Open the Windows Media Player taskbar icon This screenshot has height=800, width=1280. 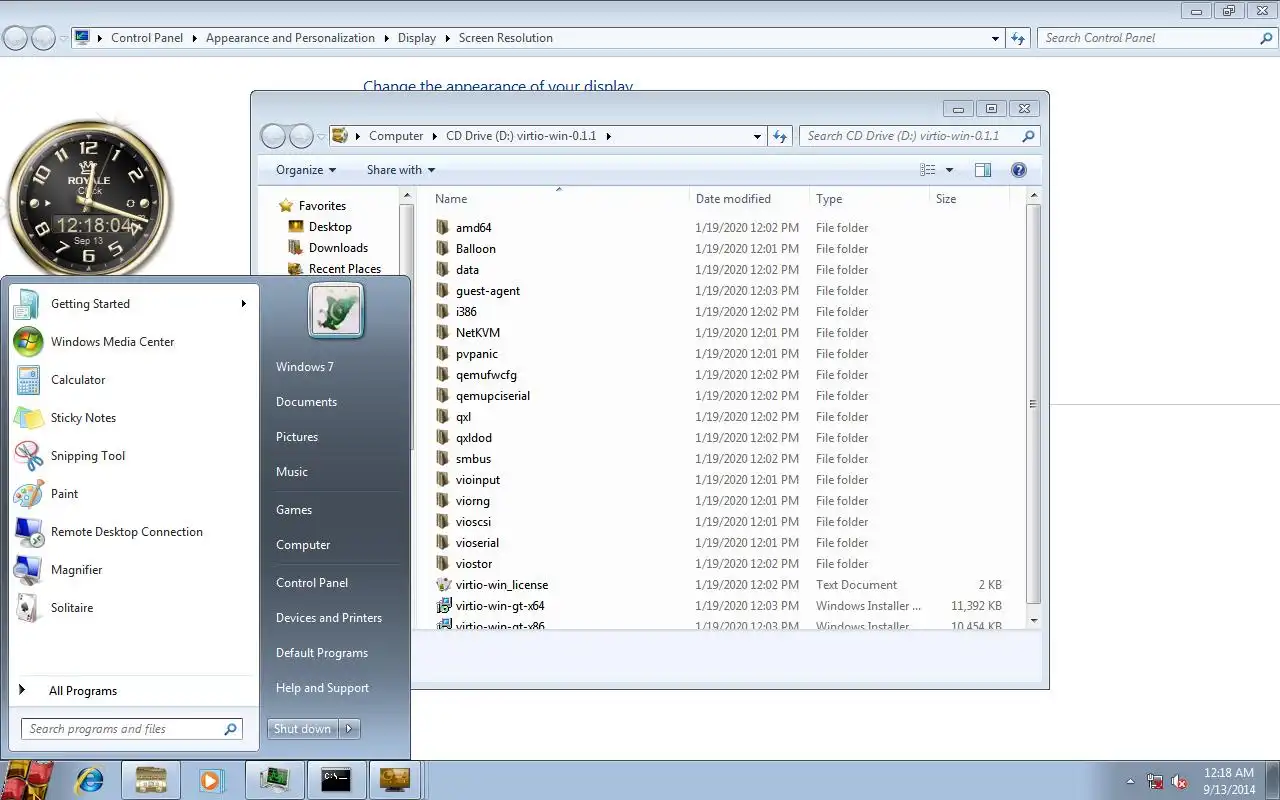pyautogui.click(x=211, y=780)
